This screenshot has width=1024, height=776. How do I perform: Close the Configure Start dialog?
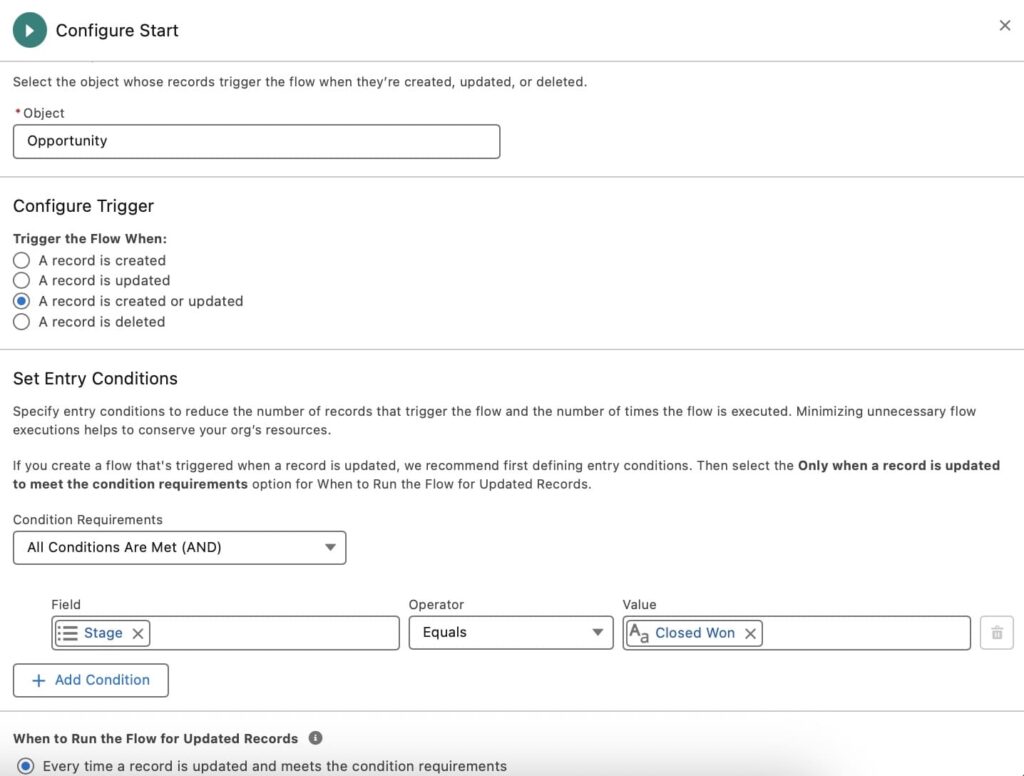[1004, 25]
